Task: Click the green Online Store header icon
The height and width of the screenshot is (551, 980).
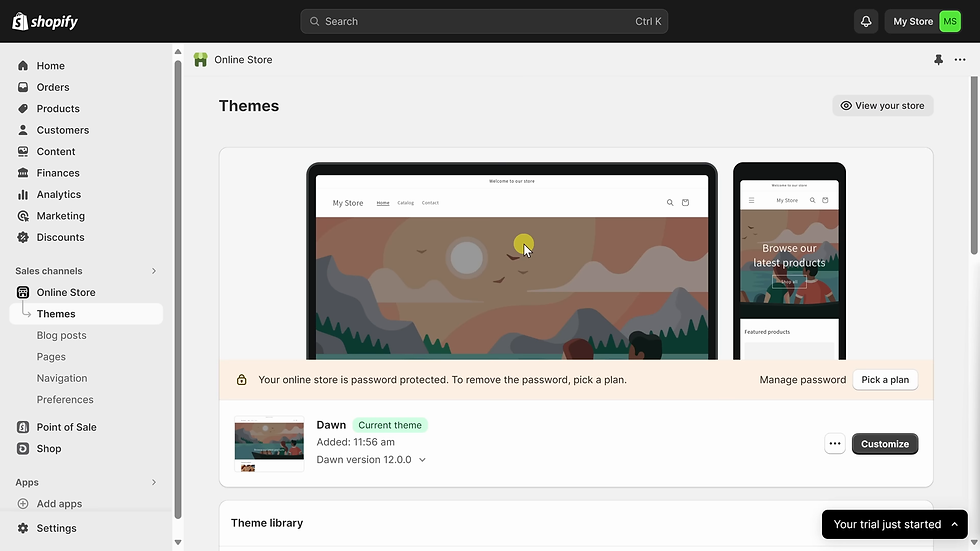Action: tap(201, 59)
